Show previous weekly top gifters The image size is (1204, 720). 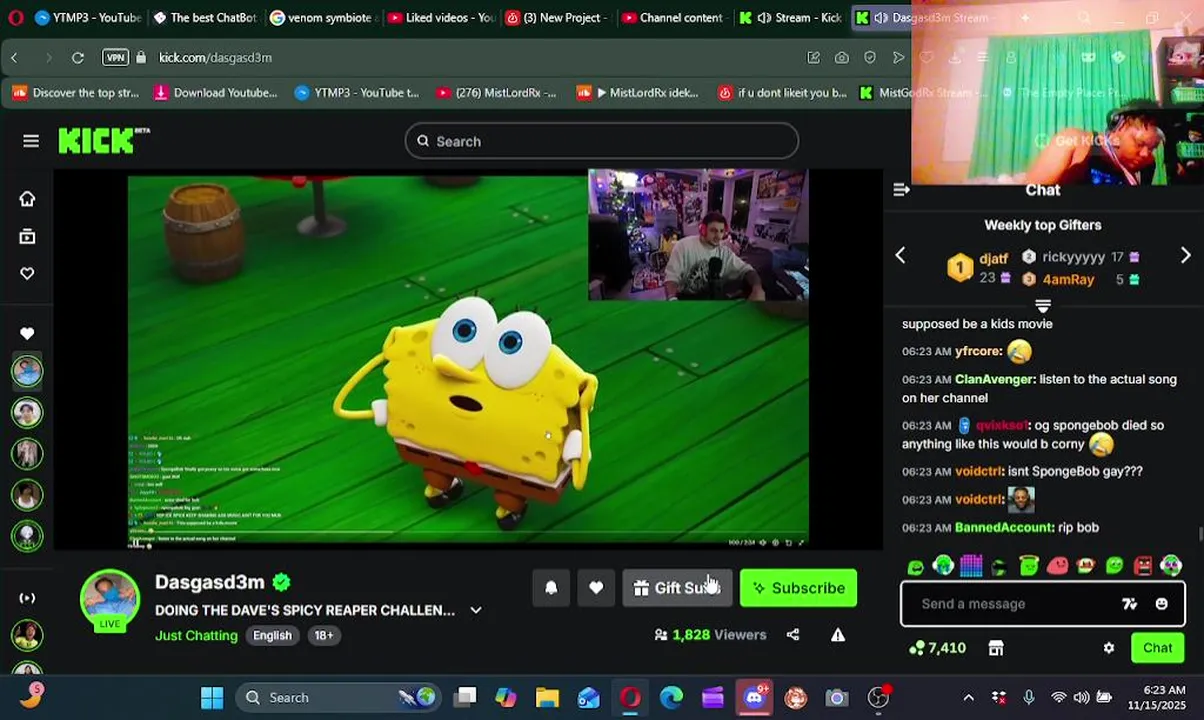tap(900, 256)
